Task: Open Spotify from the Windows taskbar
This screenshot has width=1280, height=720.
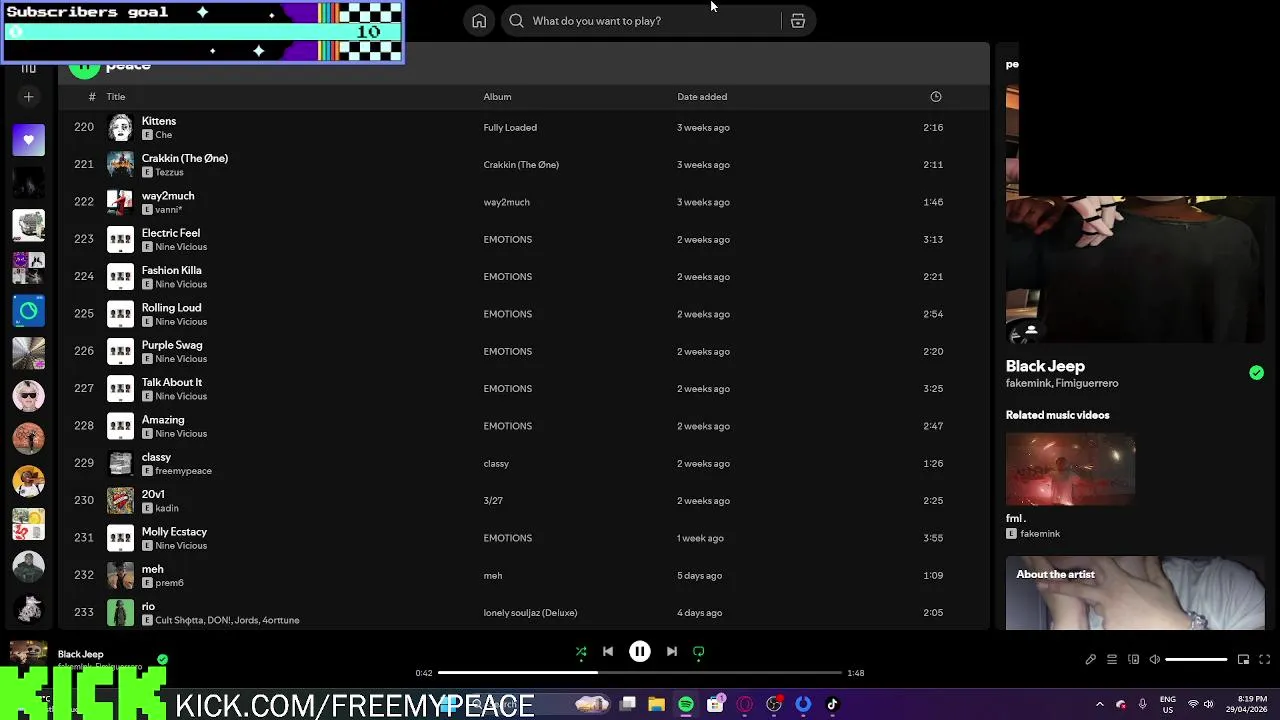Action: coord(686,705)
